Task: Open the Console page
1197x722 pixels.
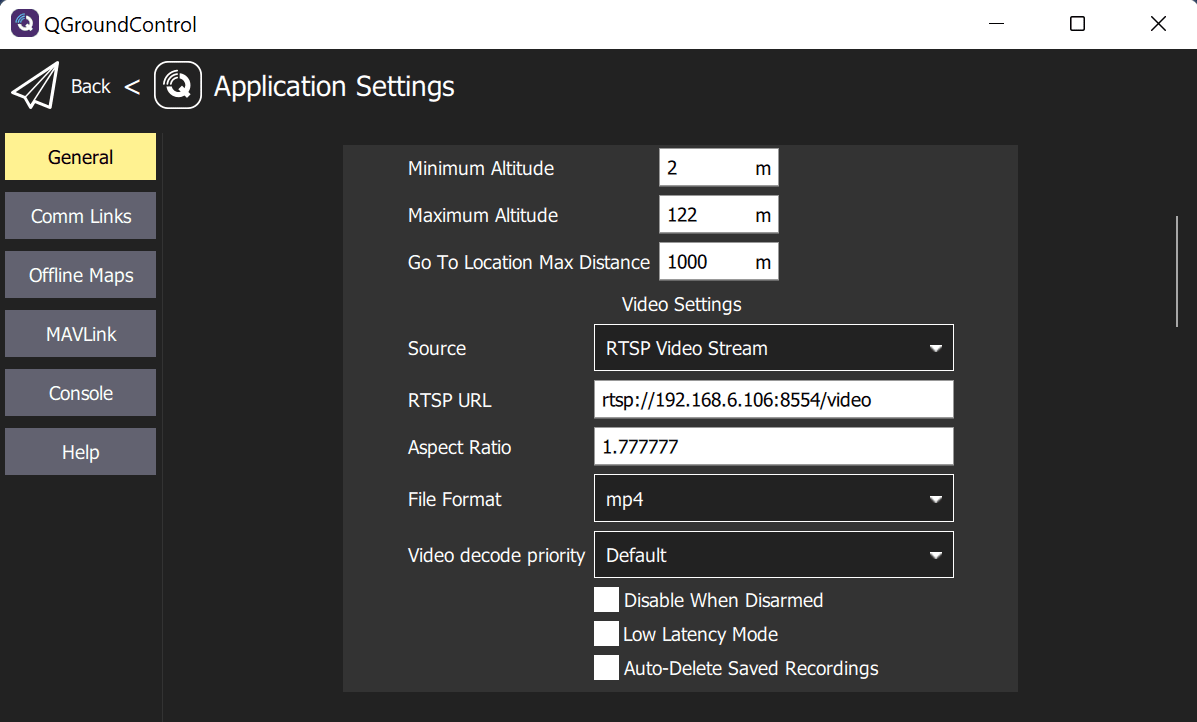Action: point(81,393)
